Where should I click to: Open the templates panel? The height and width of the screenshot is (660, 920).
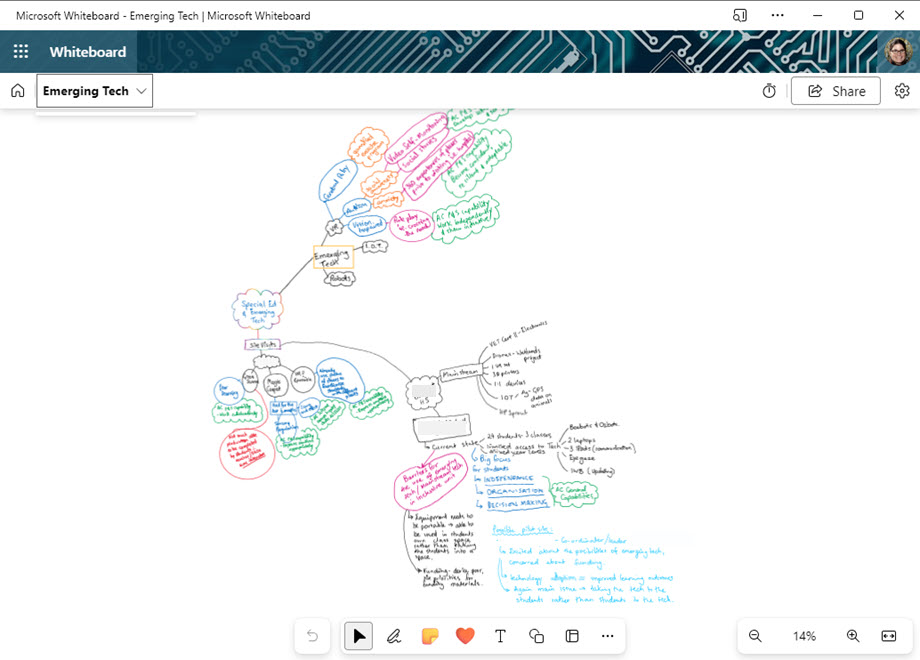572,636
